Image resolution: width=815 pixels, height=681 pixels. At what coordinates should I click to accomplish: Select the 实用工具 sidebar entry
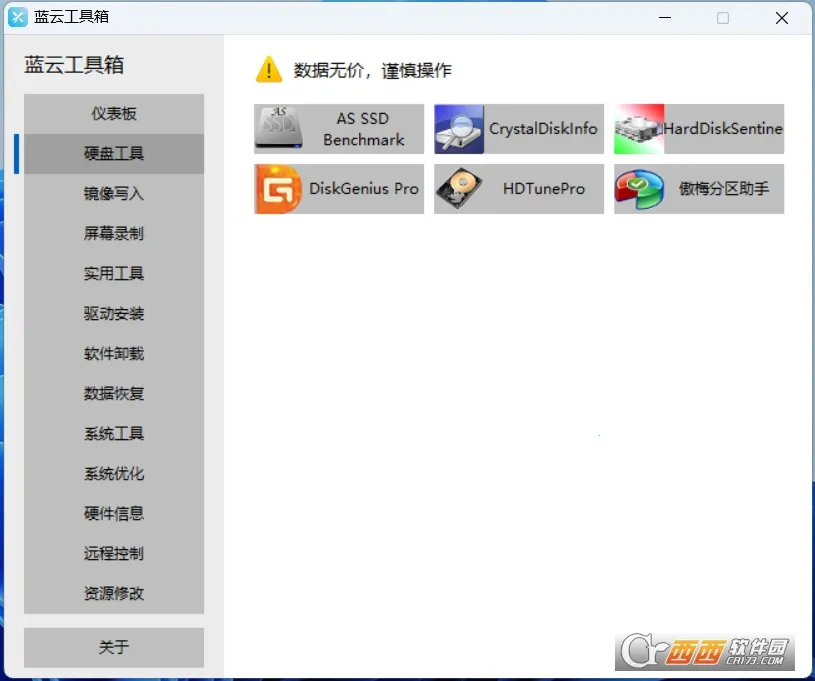[x=113, y=274]
